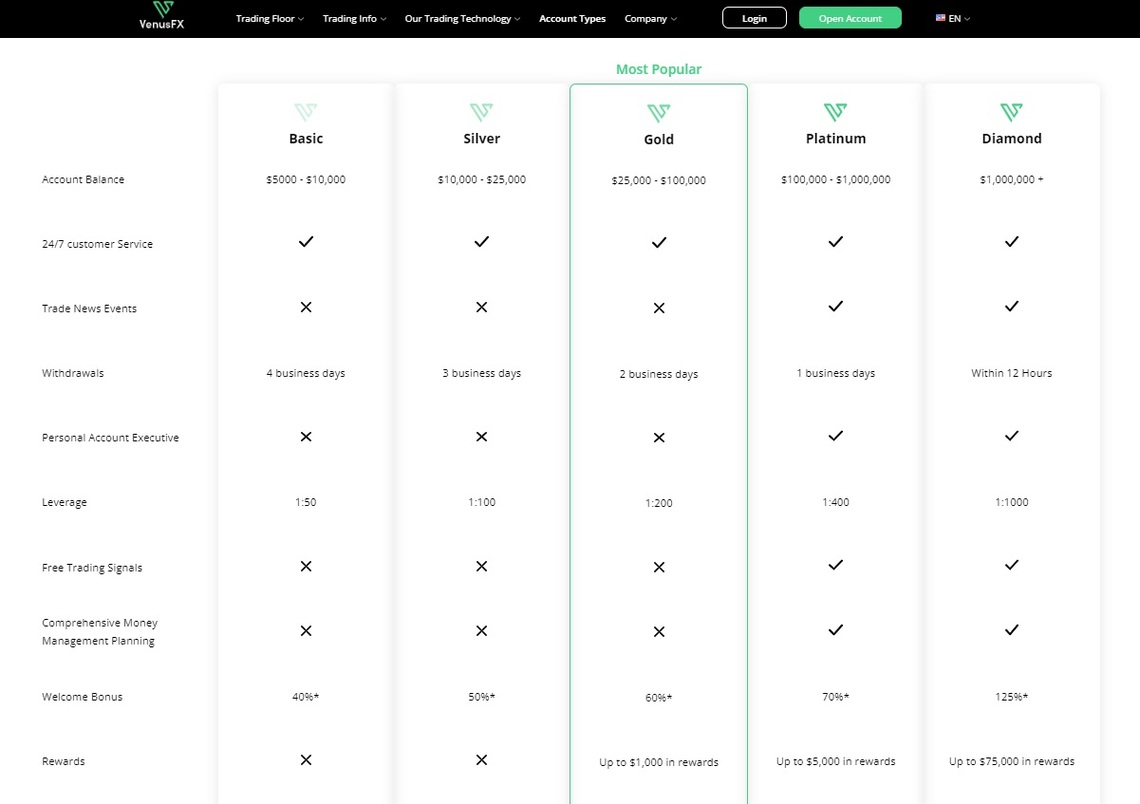This screenshot has width=1140, height=804.
Task: Click Platinum Comprehensive Money Management checkmark
Action: [x=835, y=630]
